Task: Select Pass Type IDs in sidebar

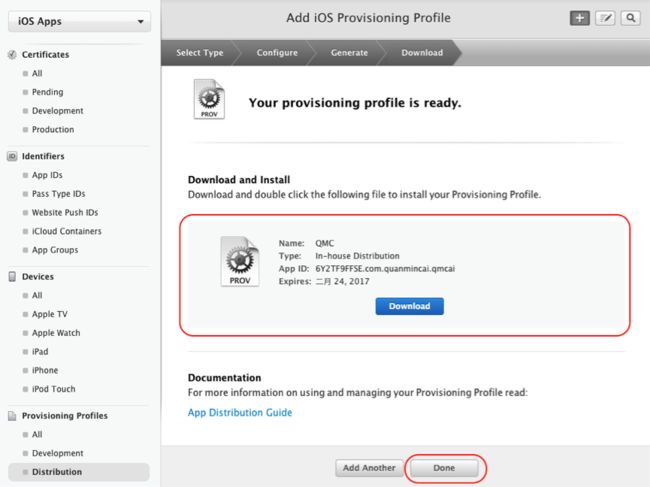Action: pos(58,194)
